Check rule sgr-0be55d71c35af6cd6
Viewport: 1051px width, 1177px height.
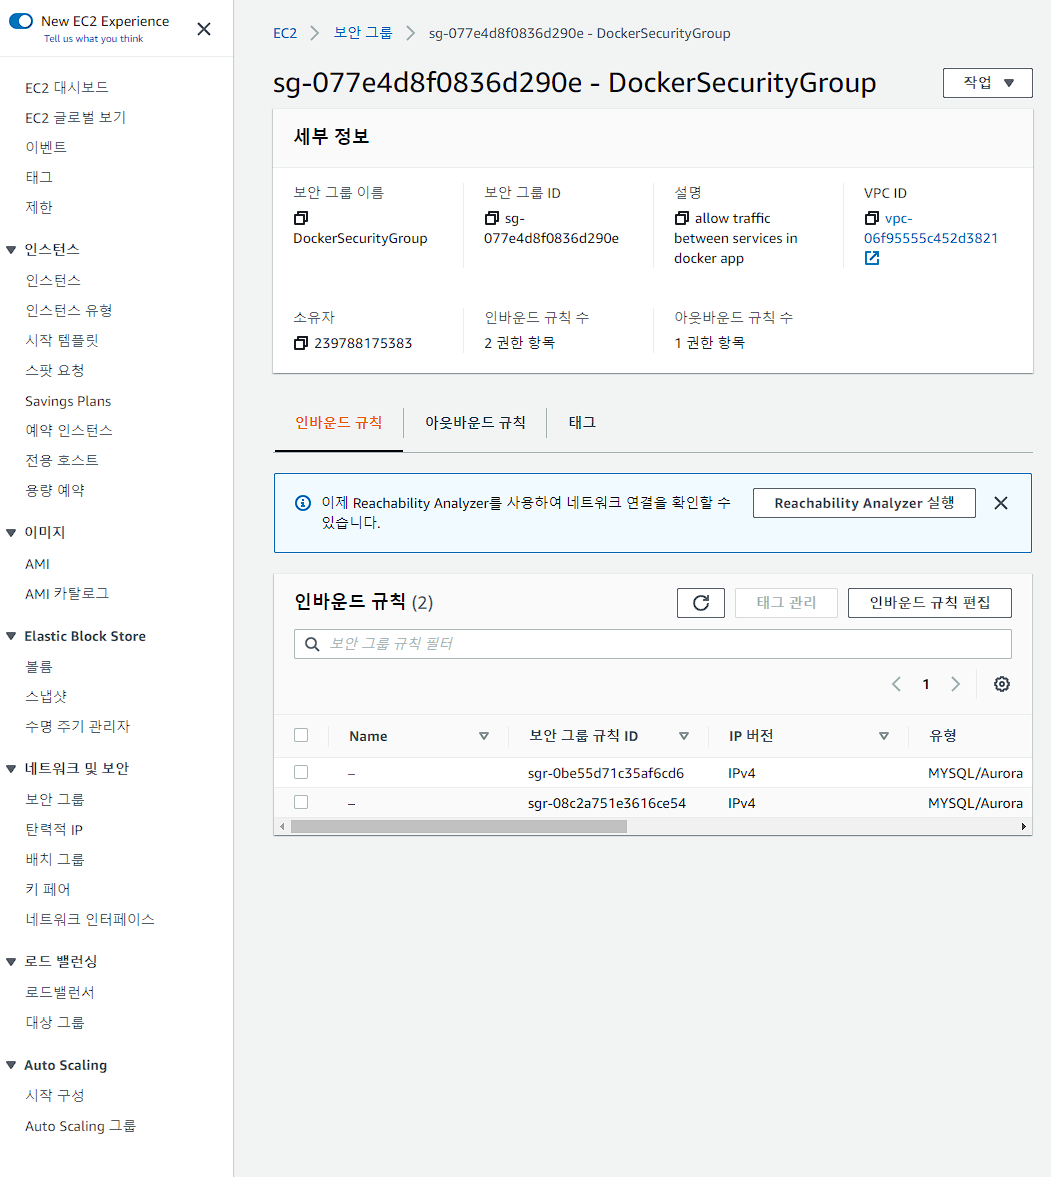click(x=301, y=772)
